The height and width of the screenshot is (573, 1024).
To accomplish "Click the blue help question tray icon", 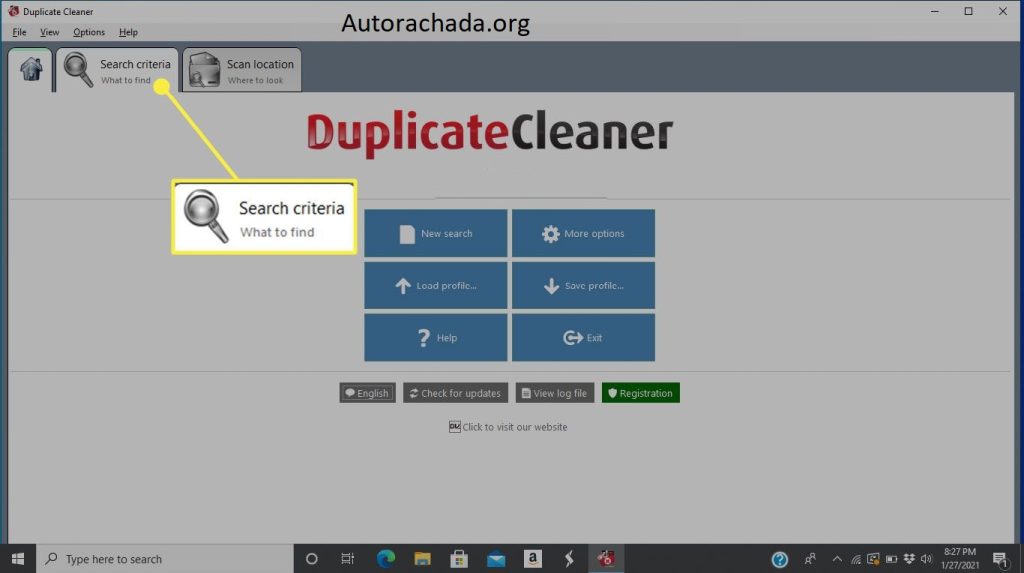I will point(779,559).
